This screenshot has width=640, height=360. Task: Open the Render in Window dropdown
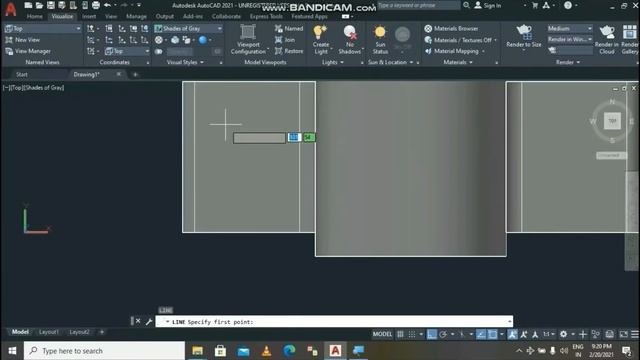tap(570, 40)
